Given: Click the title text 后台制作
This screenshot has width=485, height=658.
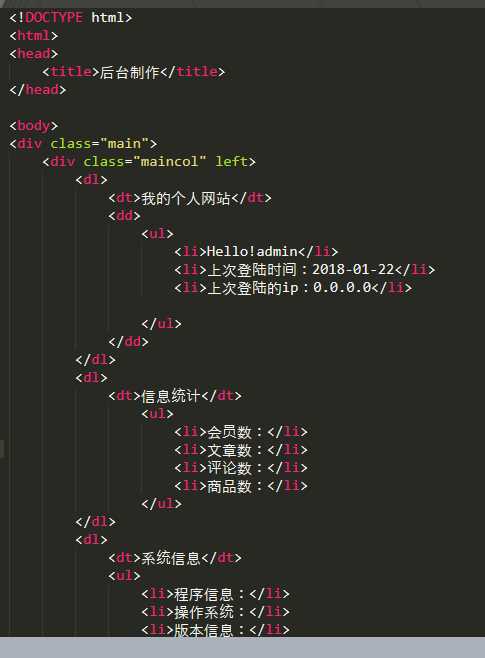Looking at the screenshot, I should point(130,72).
